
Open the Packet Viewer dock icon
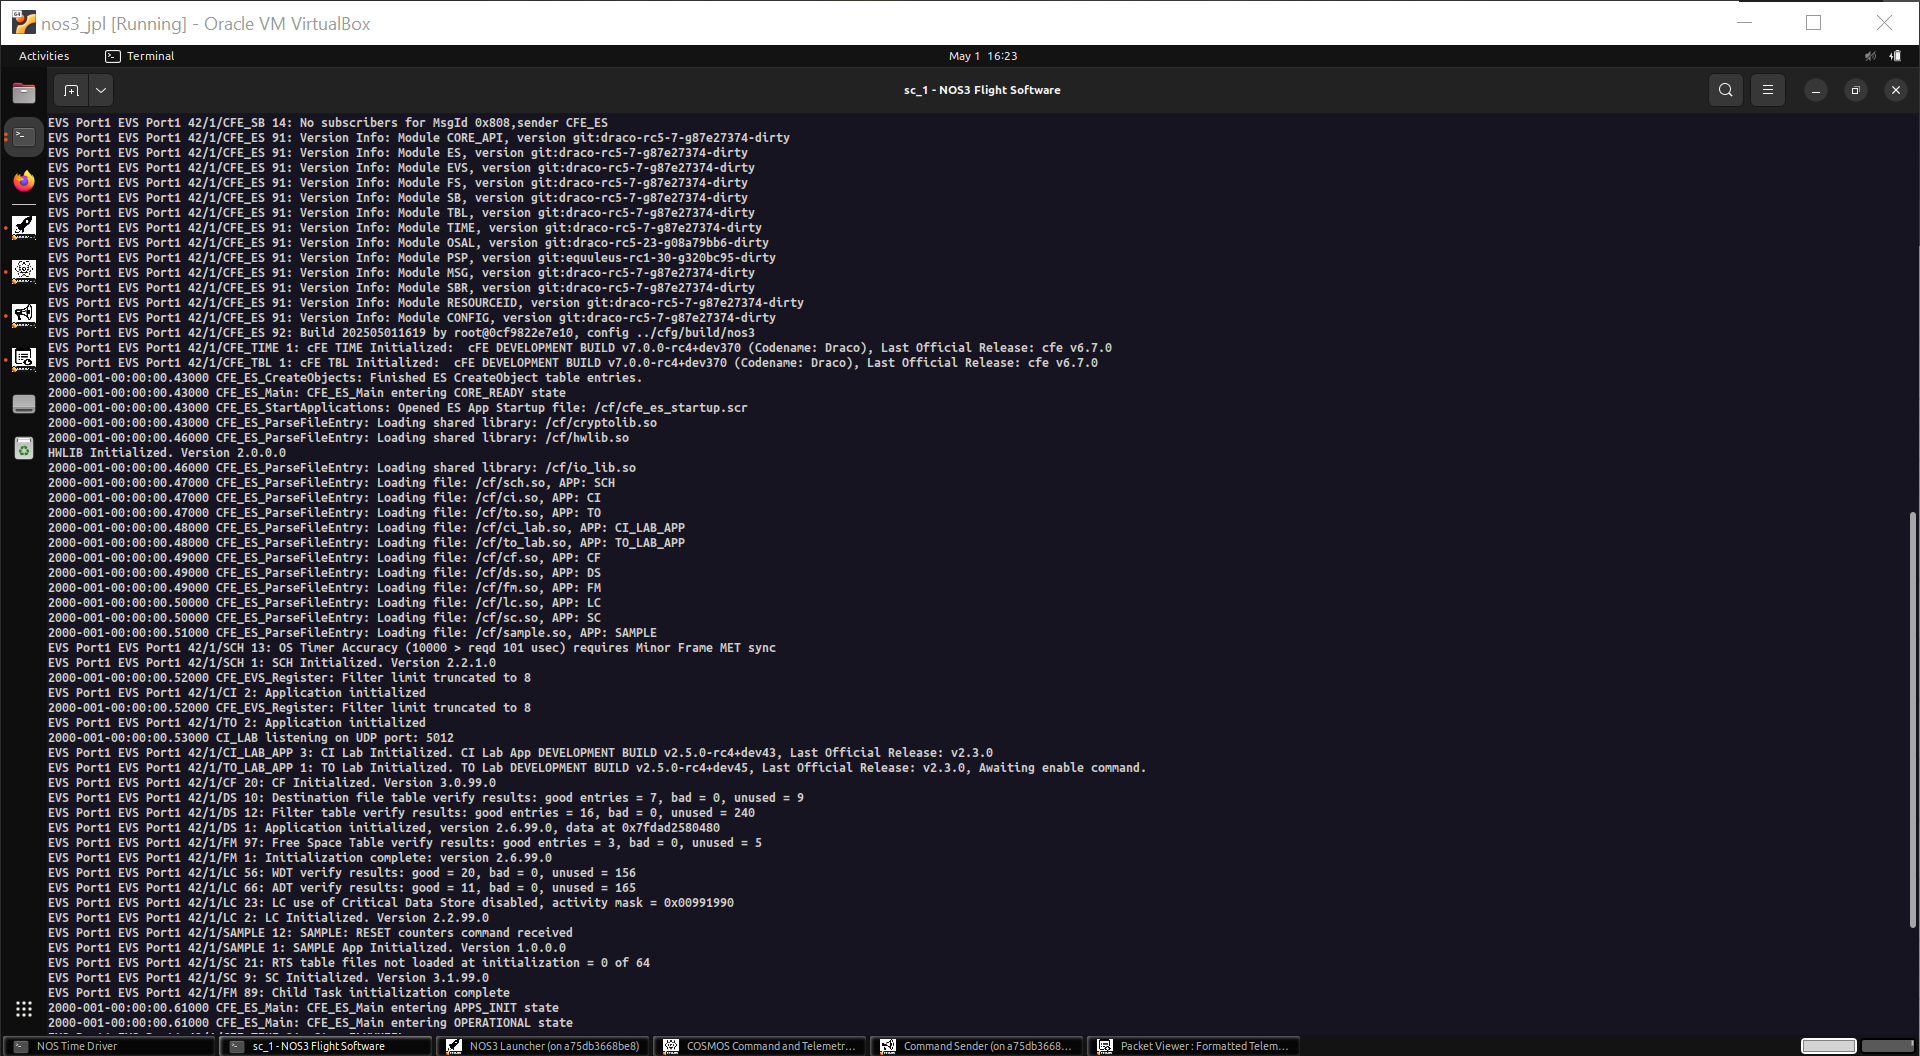(x=24, y=359)
